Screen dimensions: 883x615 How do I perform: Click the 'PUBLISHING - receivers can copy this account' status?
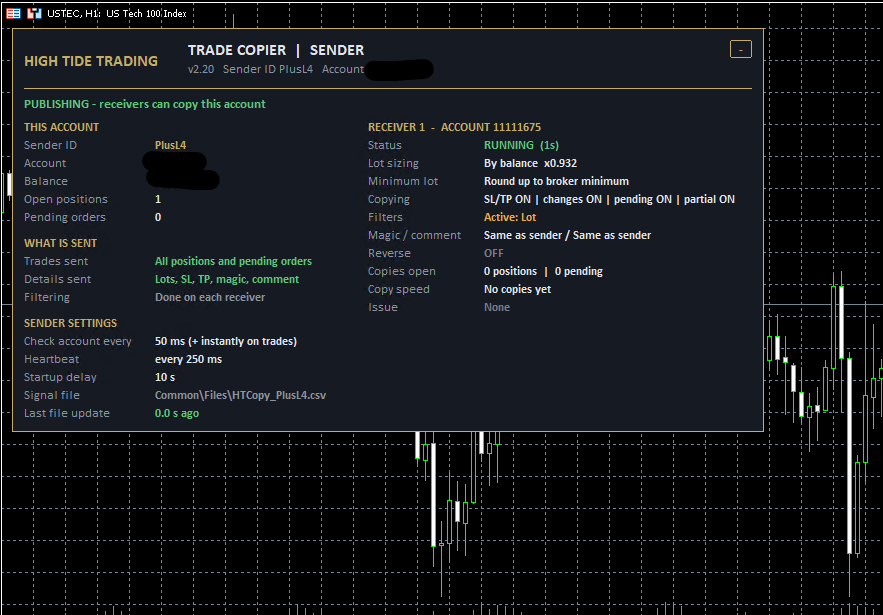(x=145, y=104)
